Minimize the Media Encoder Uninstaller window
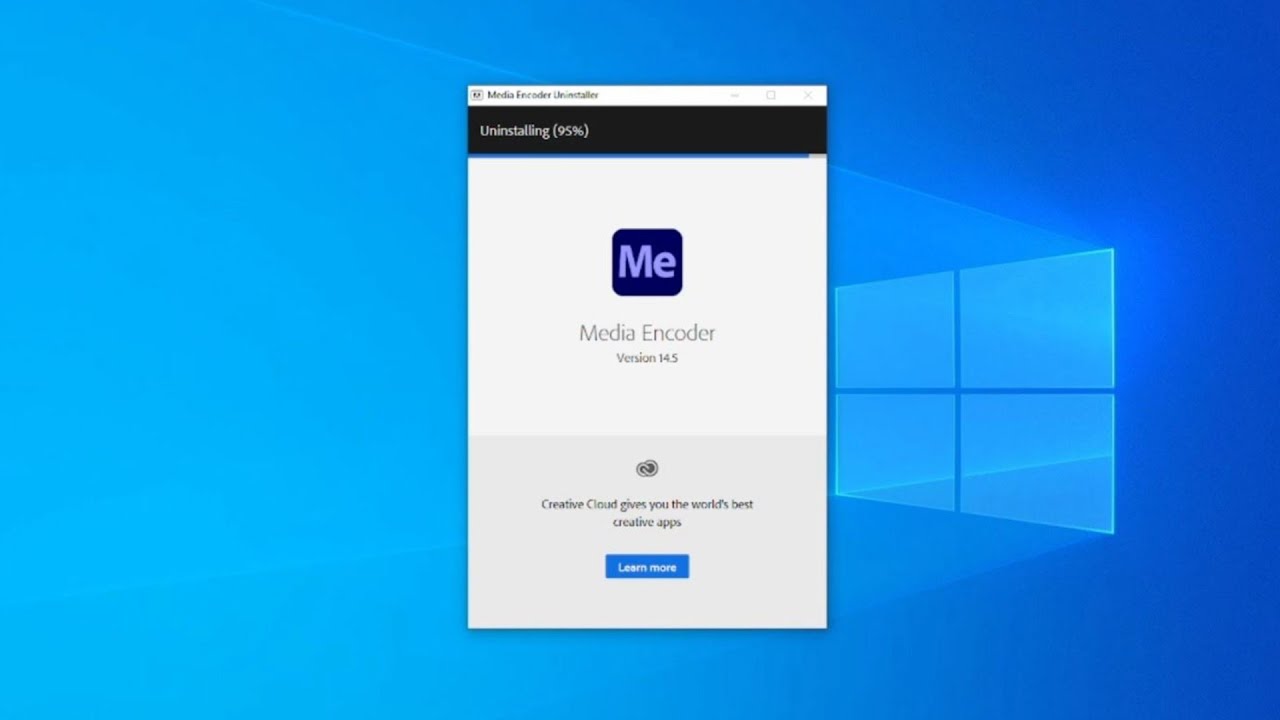The image size is (1280, 720). coord(735,95)
